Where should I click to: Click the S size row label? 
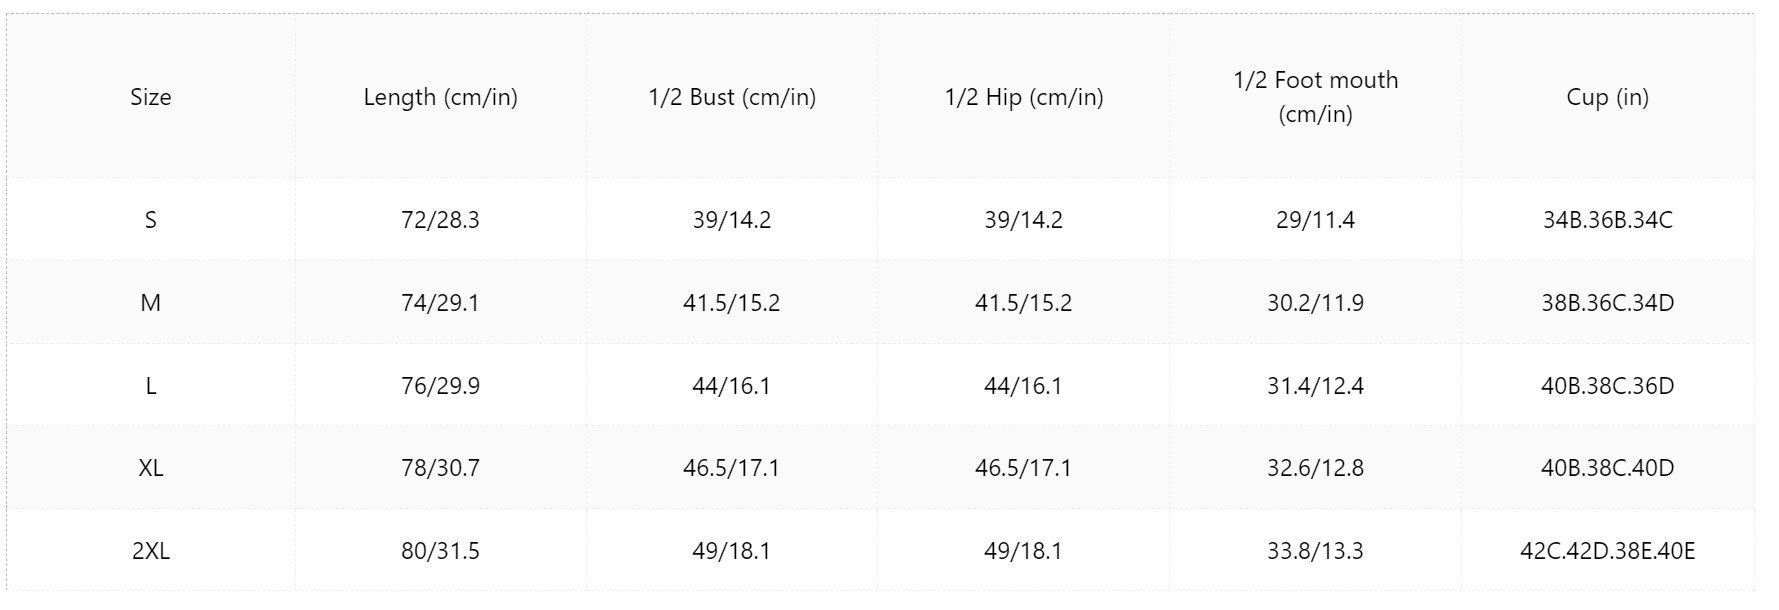151,220
